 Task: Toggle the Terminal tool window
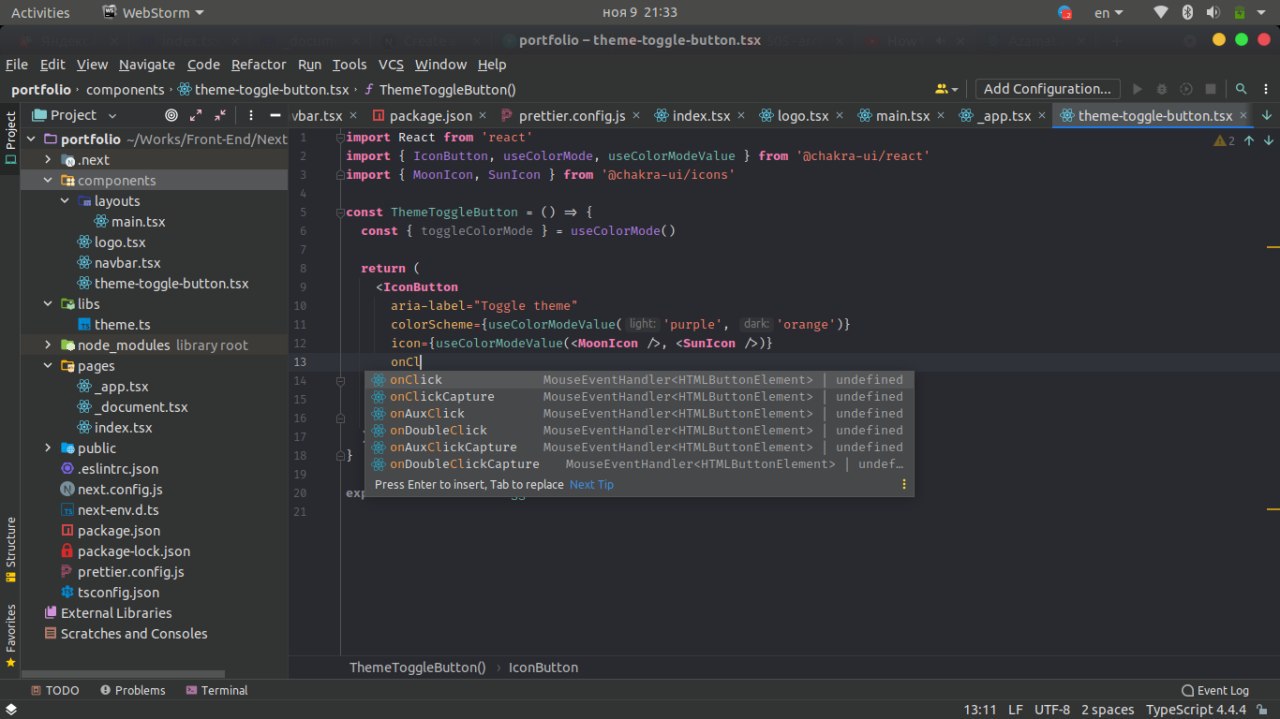pyautogui.click(x=216, y=690)
